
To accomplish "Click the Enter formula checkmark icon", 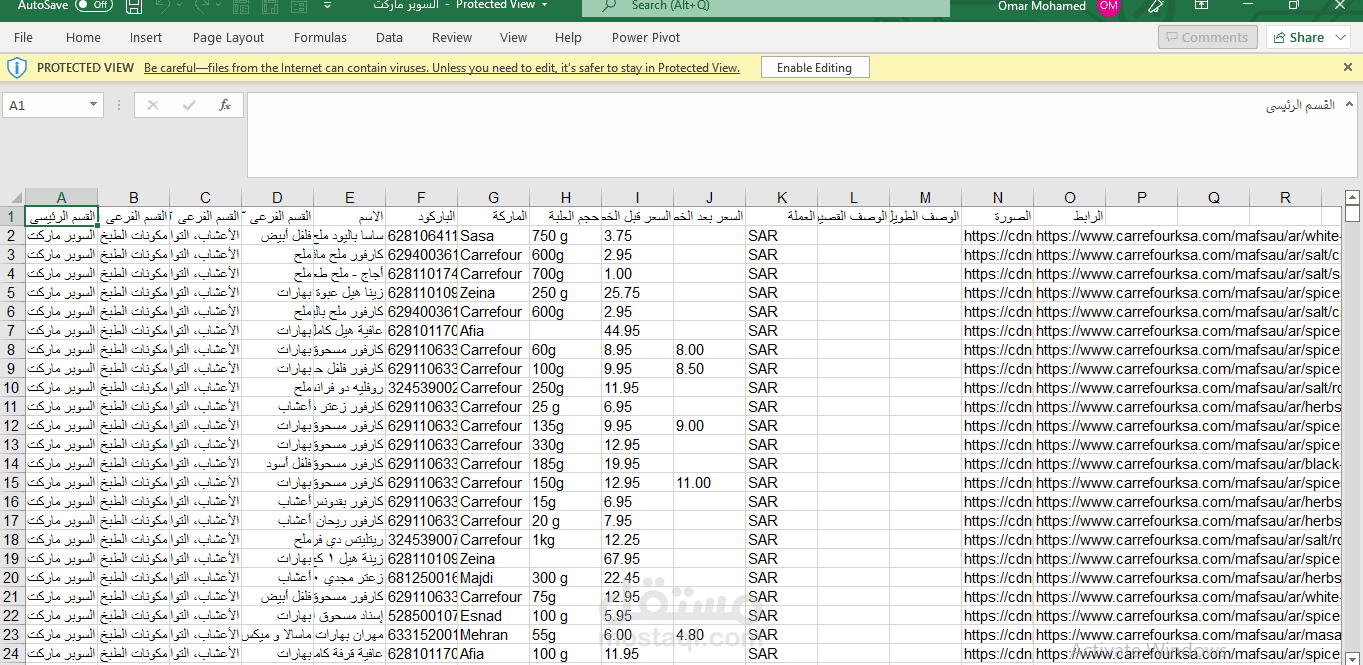I will (x=189, y=105).
